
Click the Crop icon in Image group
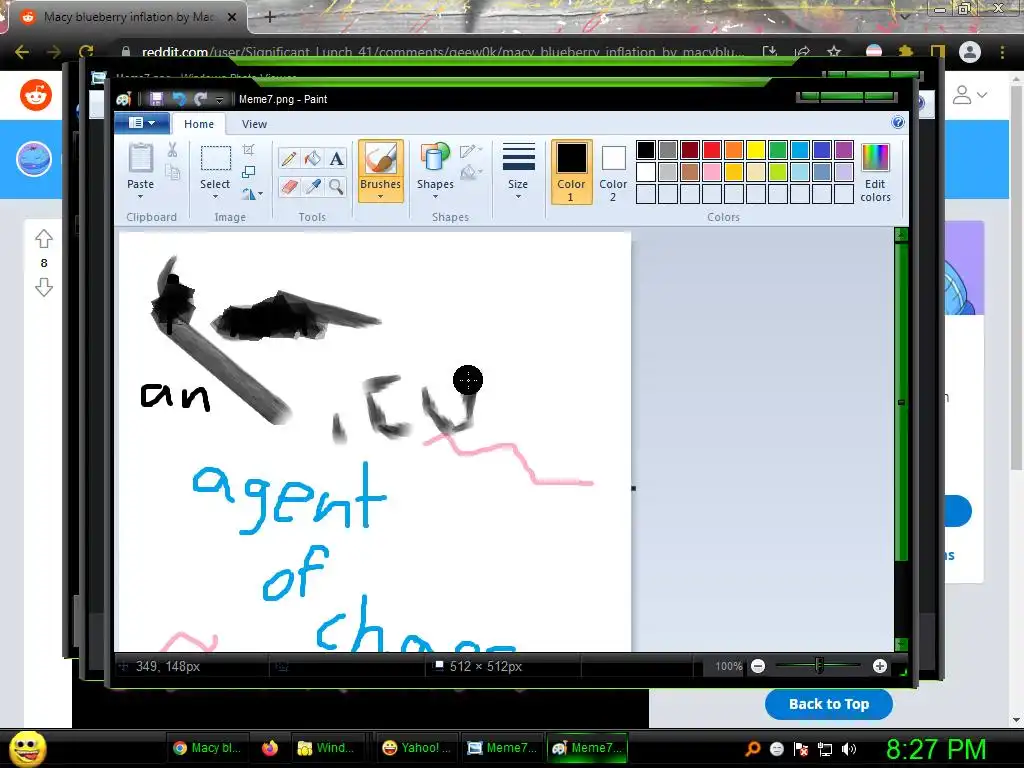(248, 150)
